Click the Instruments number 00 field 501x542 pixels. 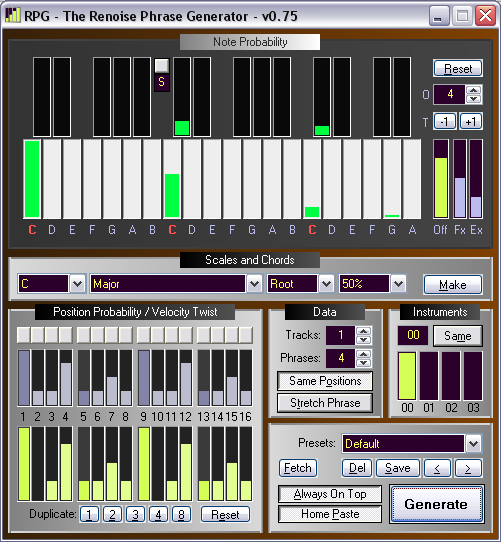click(x=413, y=335)
